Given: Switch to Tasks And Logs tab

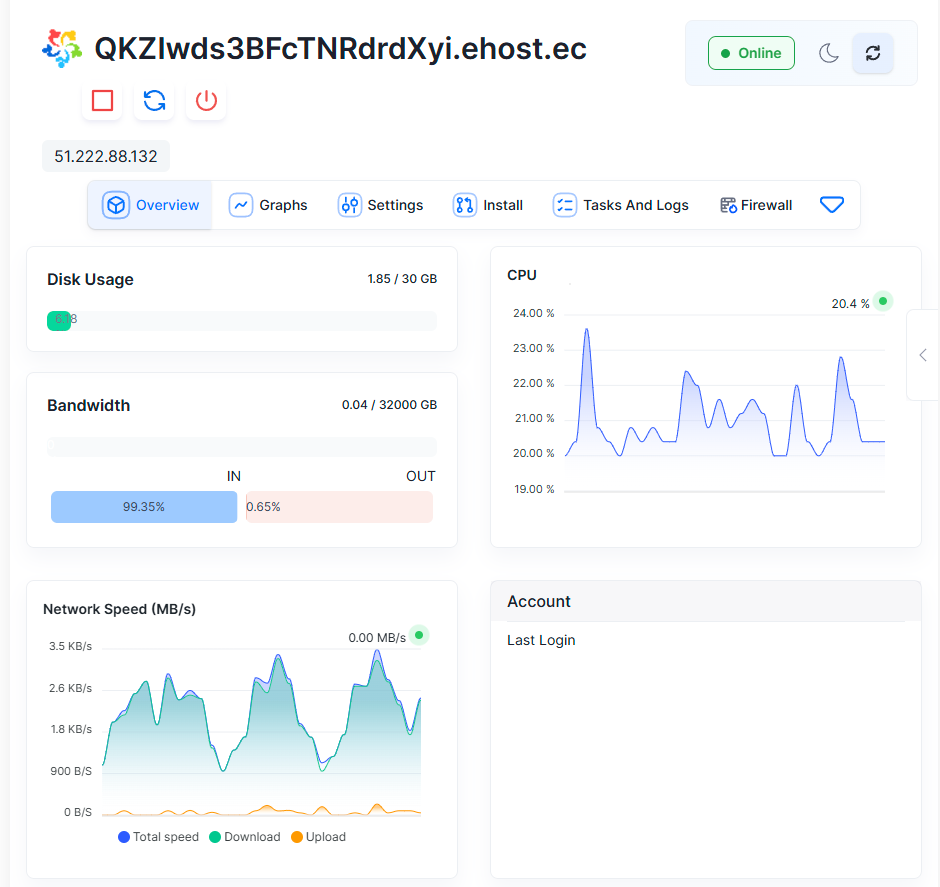Looking at the screenshot, I should pyautogui.click(x=621, y=205).
